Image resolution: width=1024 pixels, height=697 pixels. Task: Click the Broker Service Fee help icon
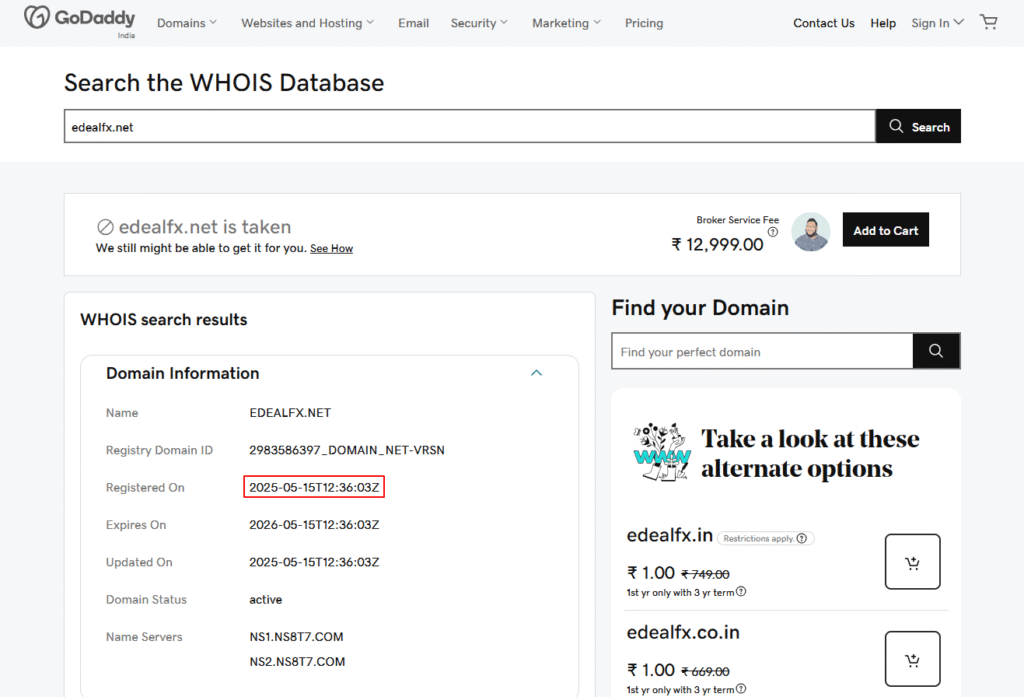coord(773,232)
